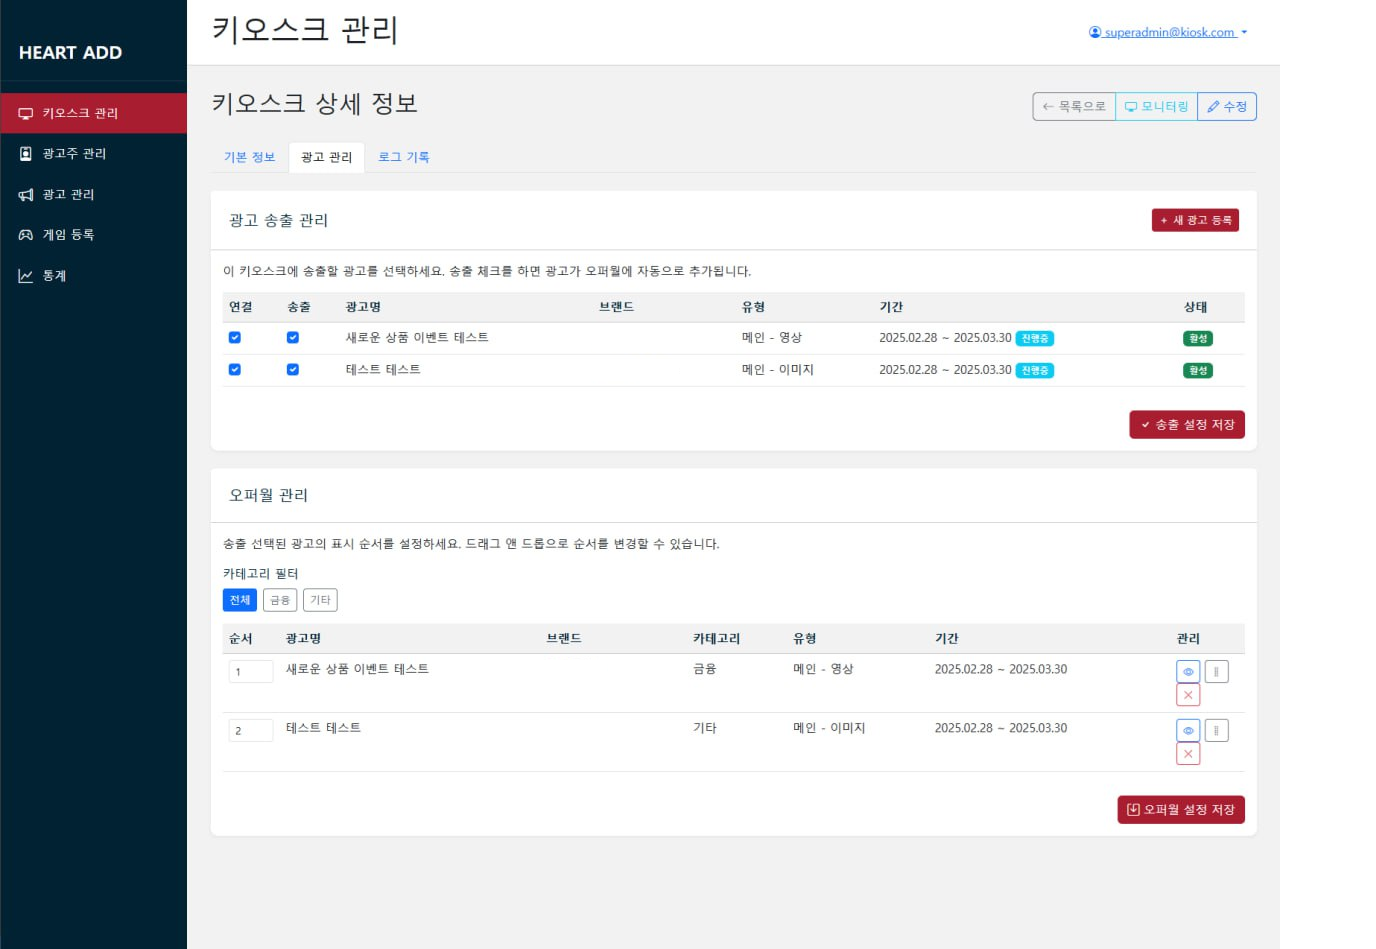Switch to the 기본 정보 tab

[249, 157]
